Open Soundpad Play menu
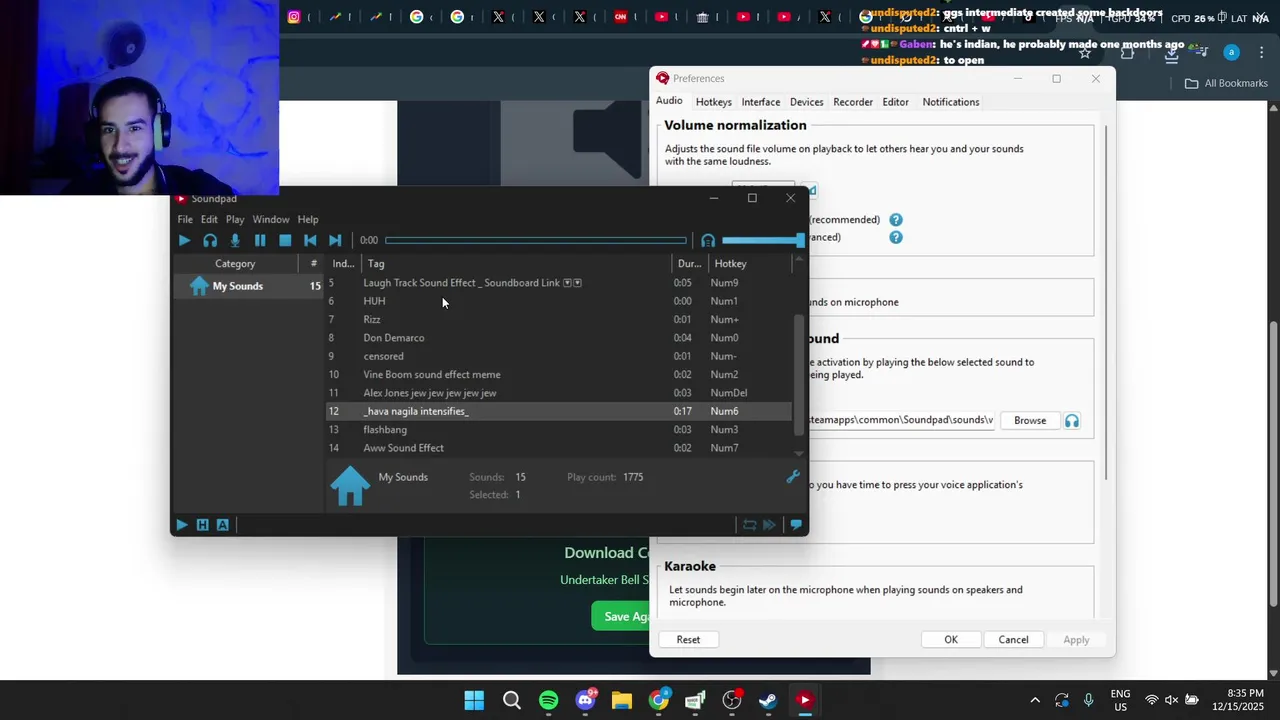Viewport: 1280px width, 720px height. pos(235,219)
